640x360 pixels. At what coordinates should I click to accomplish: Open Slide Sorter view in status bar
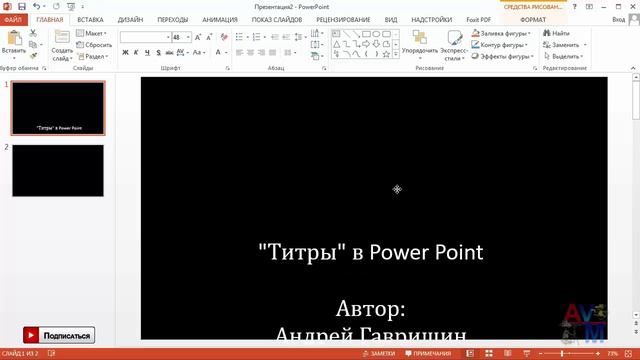tap(489, 353)
